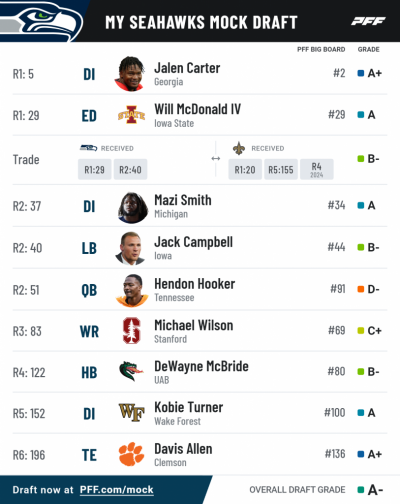The image size is (400, 504).
Task: Click the Mazi Smith player name
Action: tap(183, 200)
